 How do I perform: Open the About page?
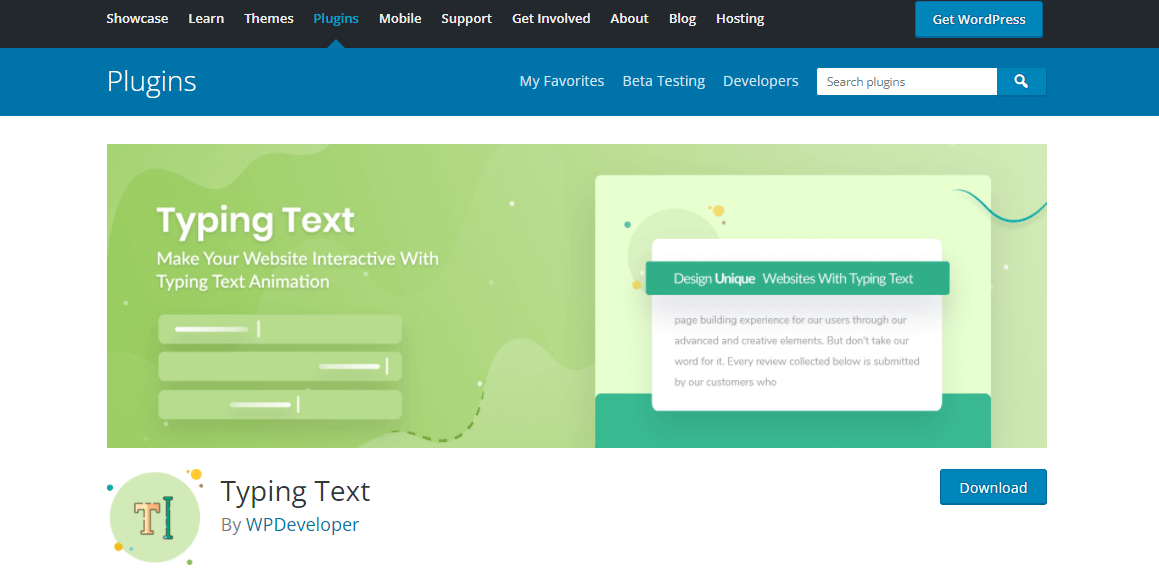(x=629, y=18)
